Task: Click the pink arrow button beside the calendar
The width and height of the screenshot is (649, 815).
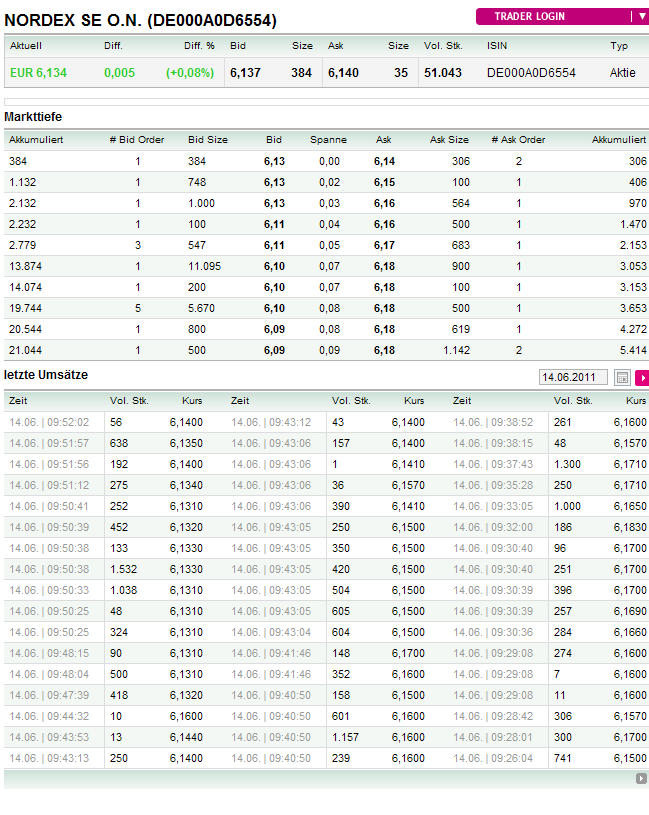Action: tap(642, 377)
